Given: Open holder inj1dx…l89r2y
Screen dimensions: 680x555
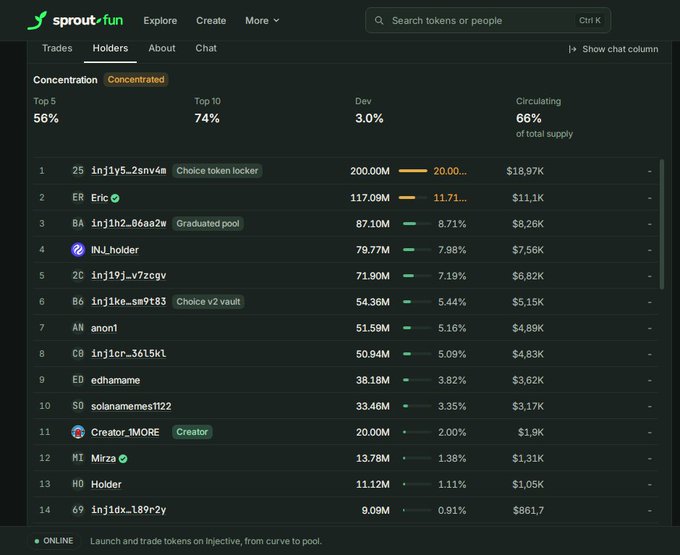Looking at the screenshot, I should click(x=128, y=510).
